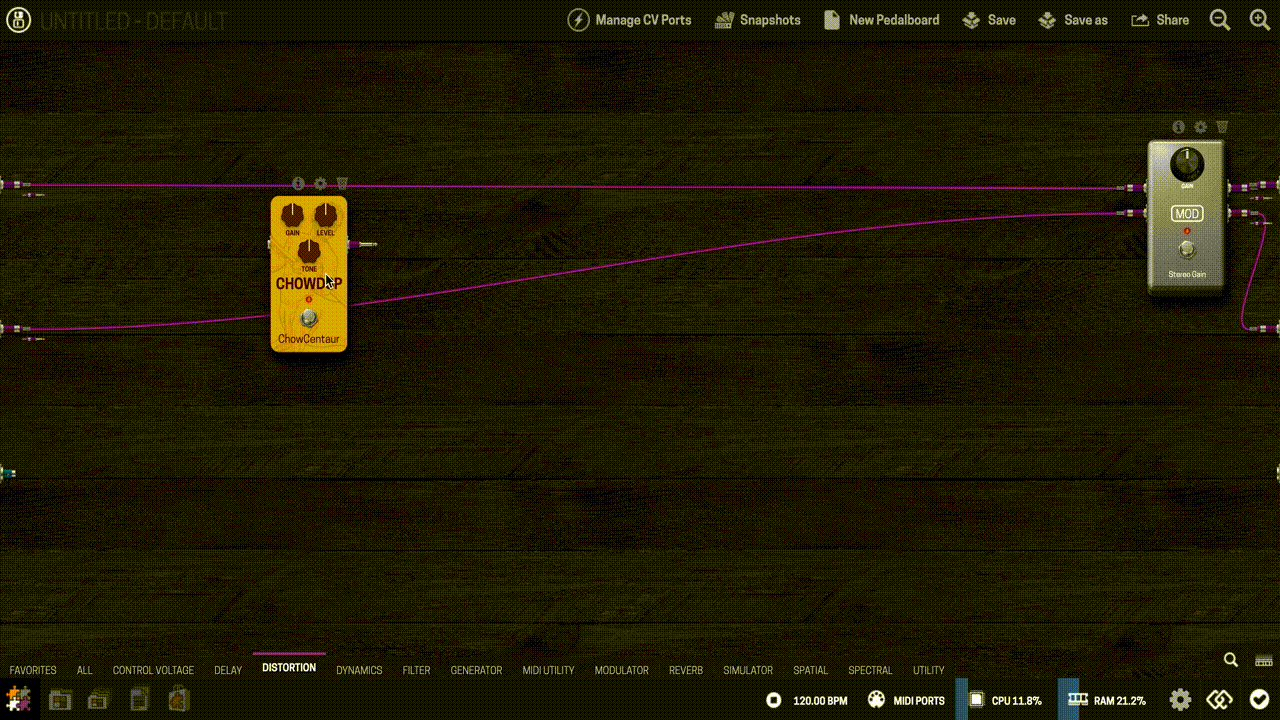Switch to the Dynamics plugin category
The height and width of the screenshot is (720, 1280).
pos(359,670)
